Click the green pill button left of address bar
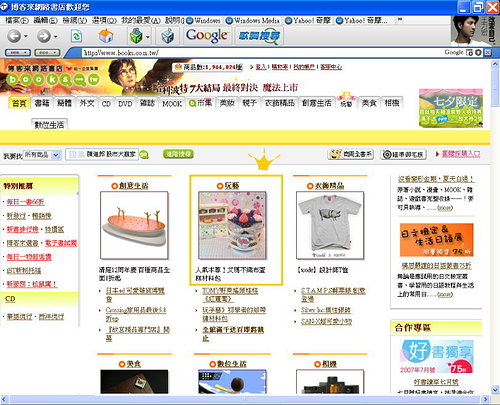 [x=47, y=52]
